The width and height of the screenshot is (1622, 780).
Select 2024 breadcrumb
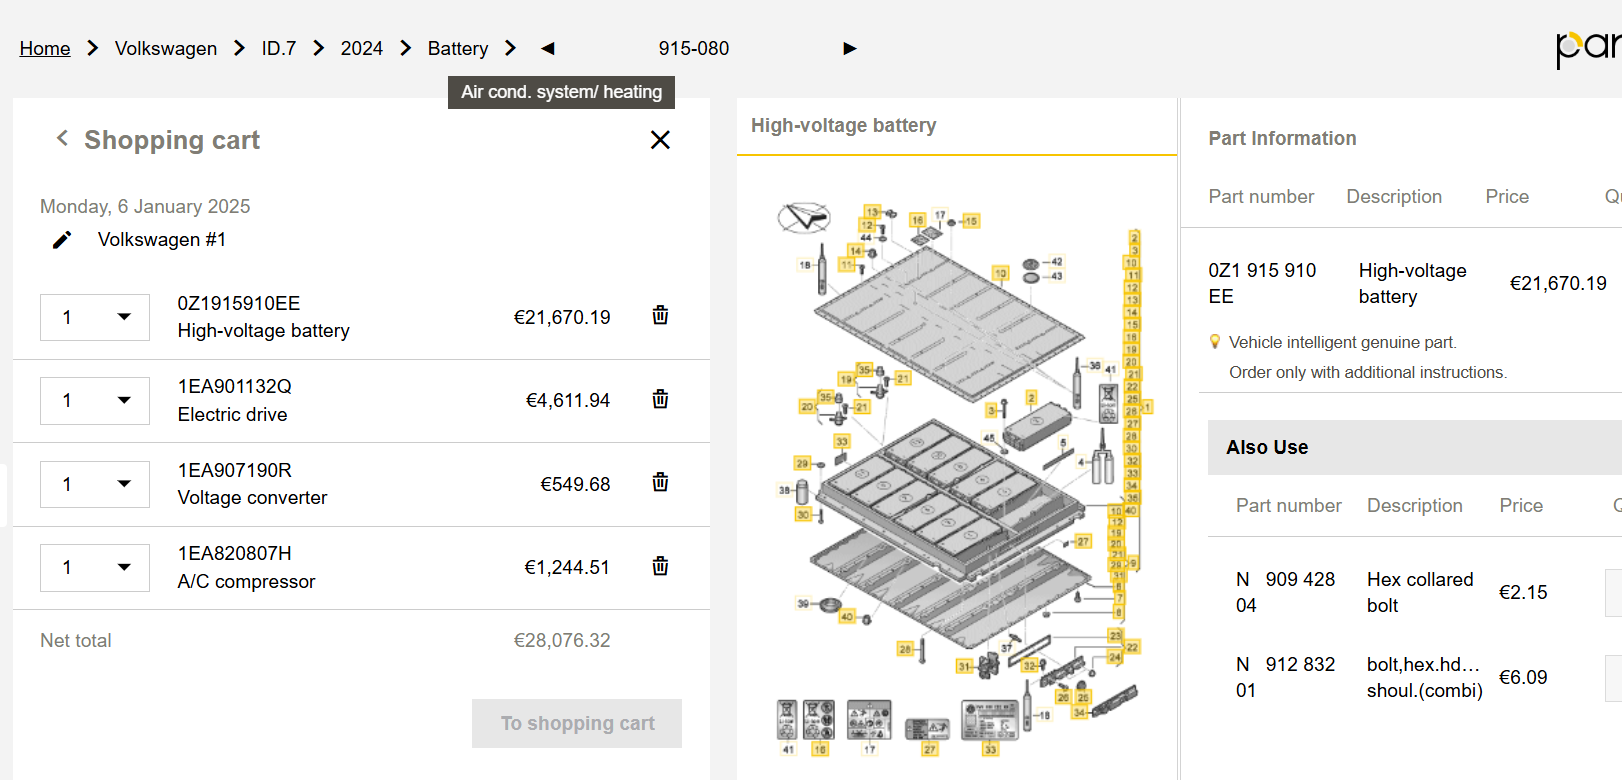[362, 48]
